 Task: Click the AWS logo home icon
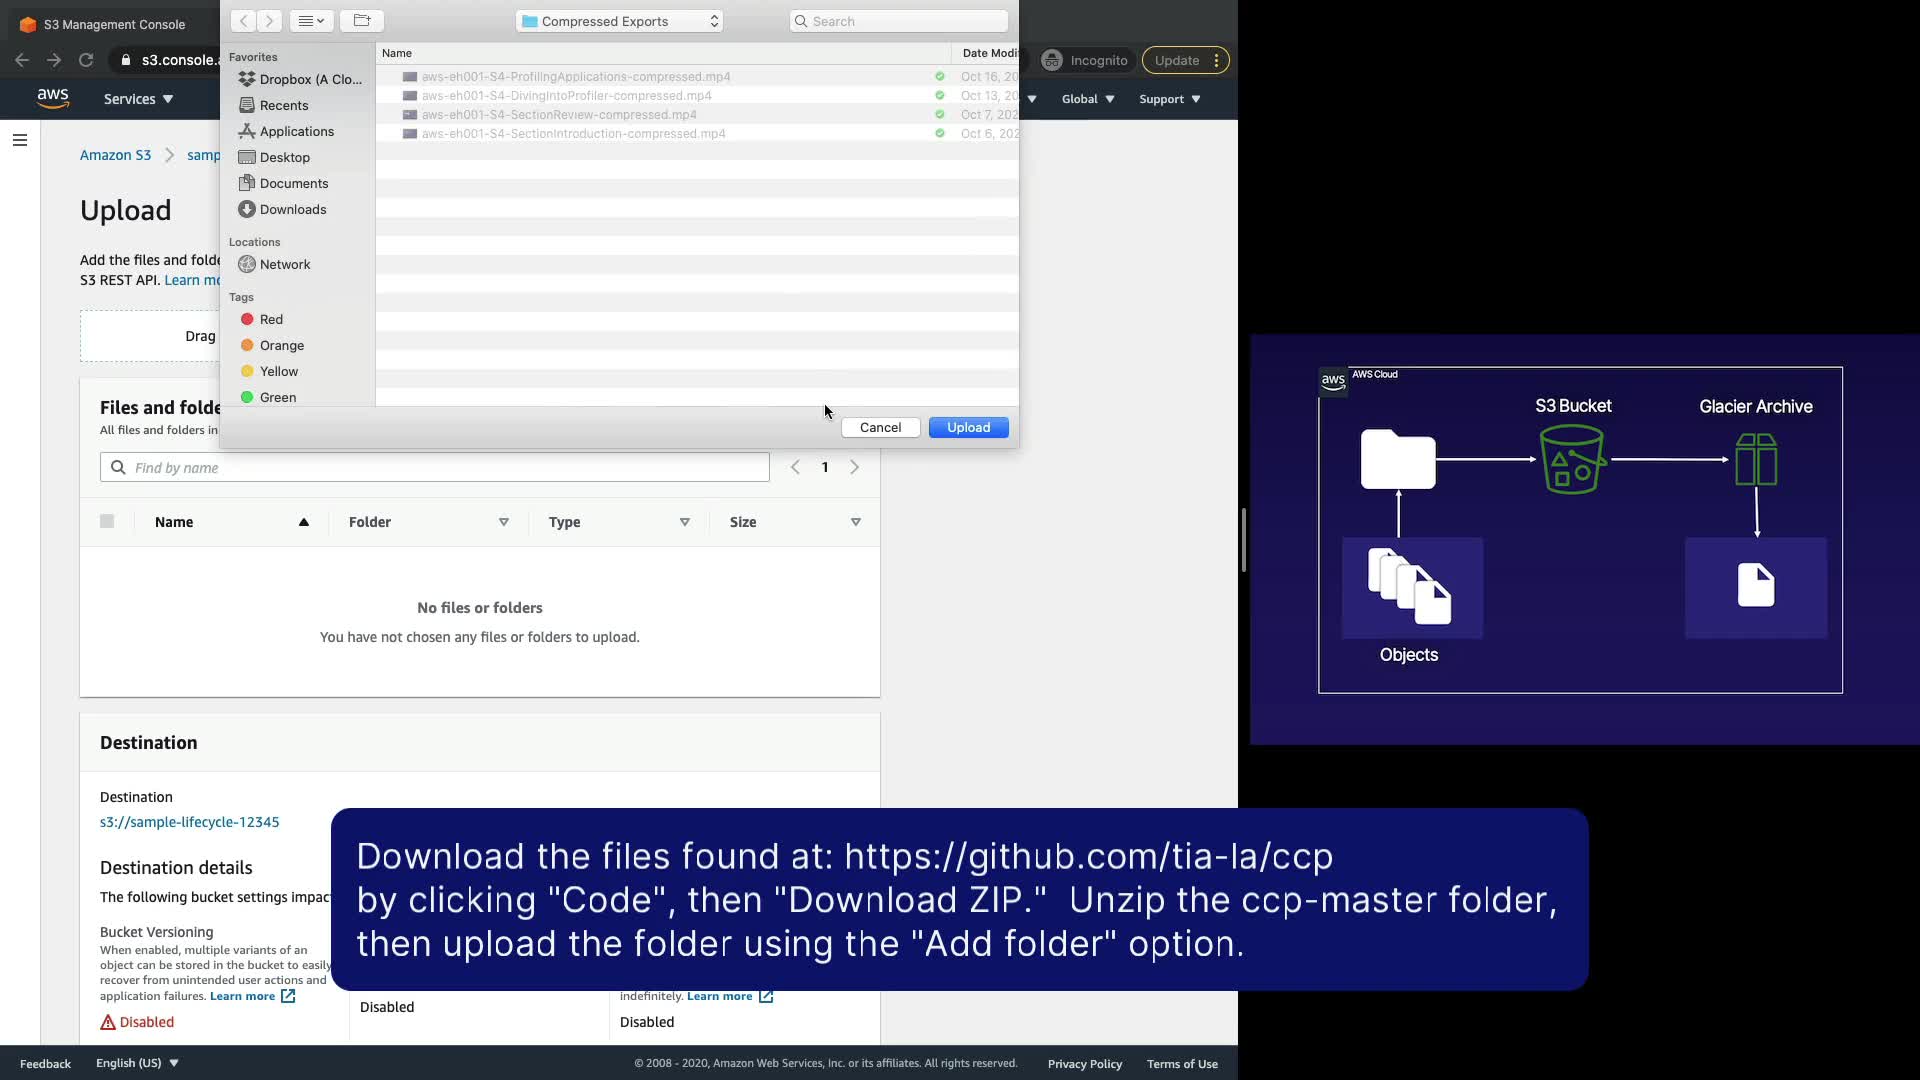(52, 98)
